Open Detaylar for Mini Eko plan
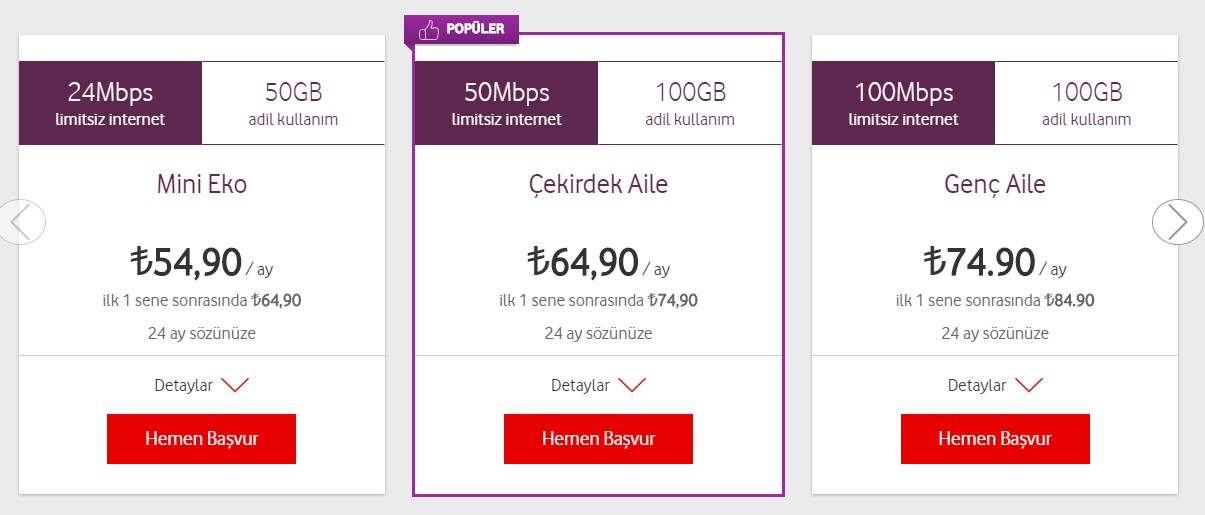The width and height of the screenshot is (1205, 515). pos(183,385)
